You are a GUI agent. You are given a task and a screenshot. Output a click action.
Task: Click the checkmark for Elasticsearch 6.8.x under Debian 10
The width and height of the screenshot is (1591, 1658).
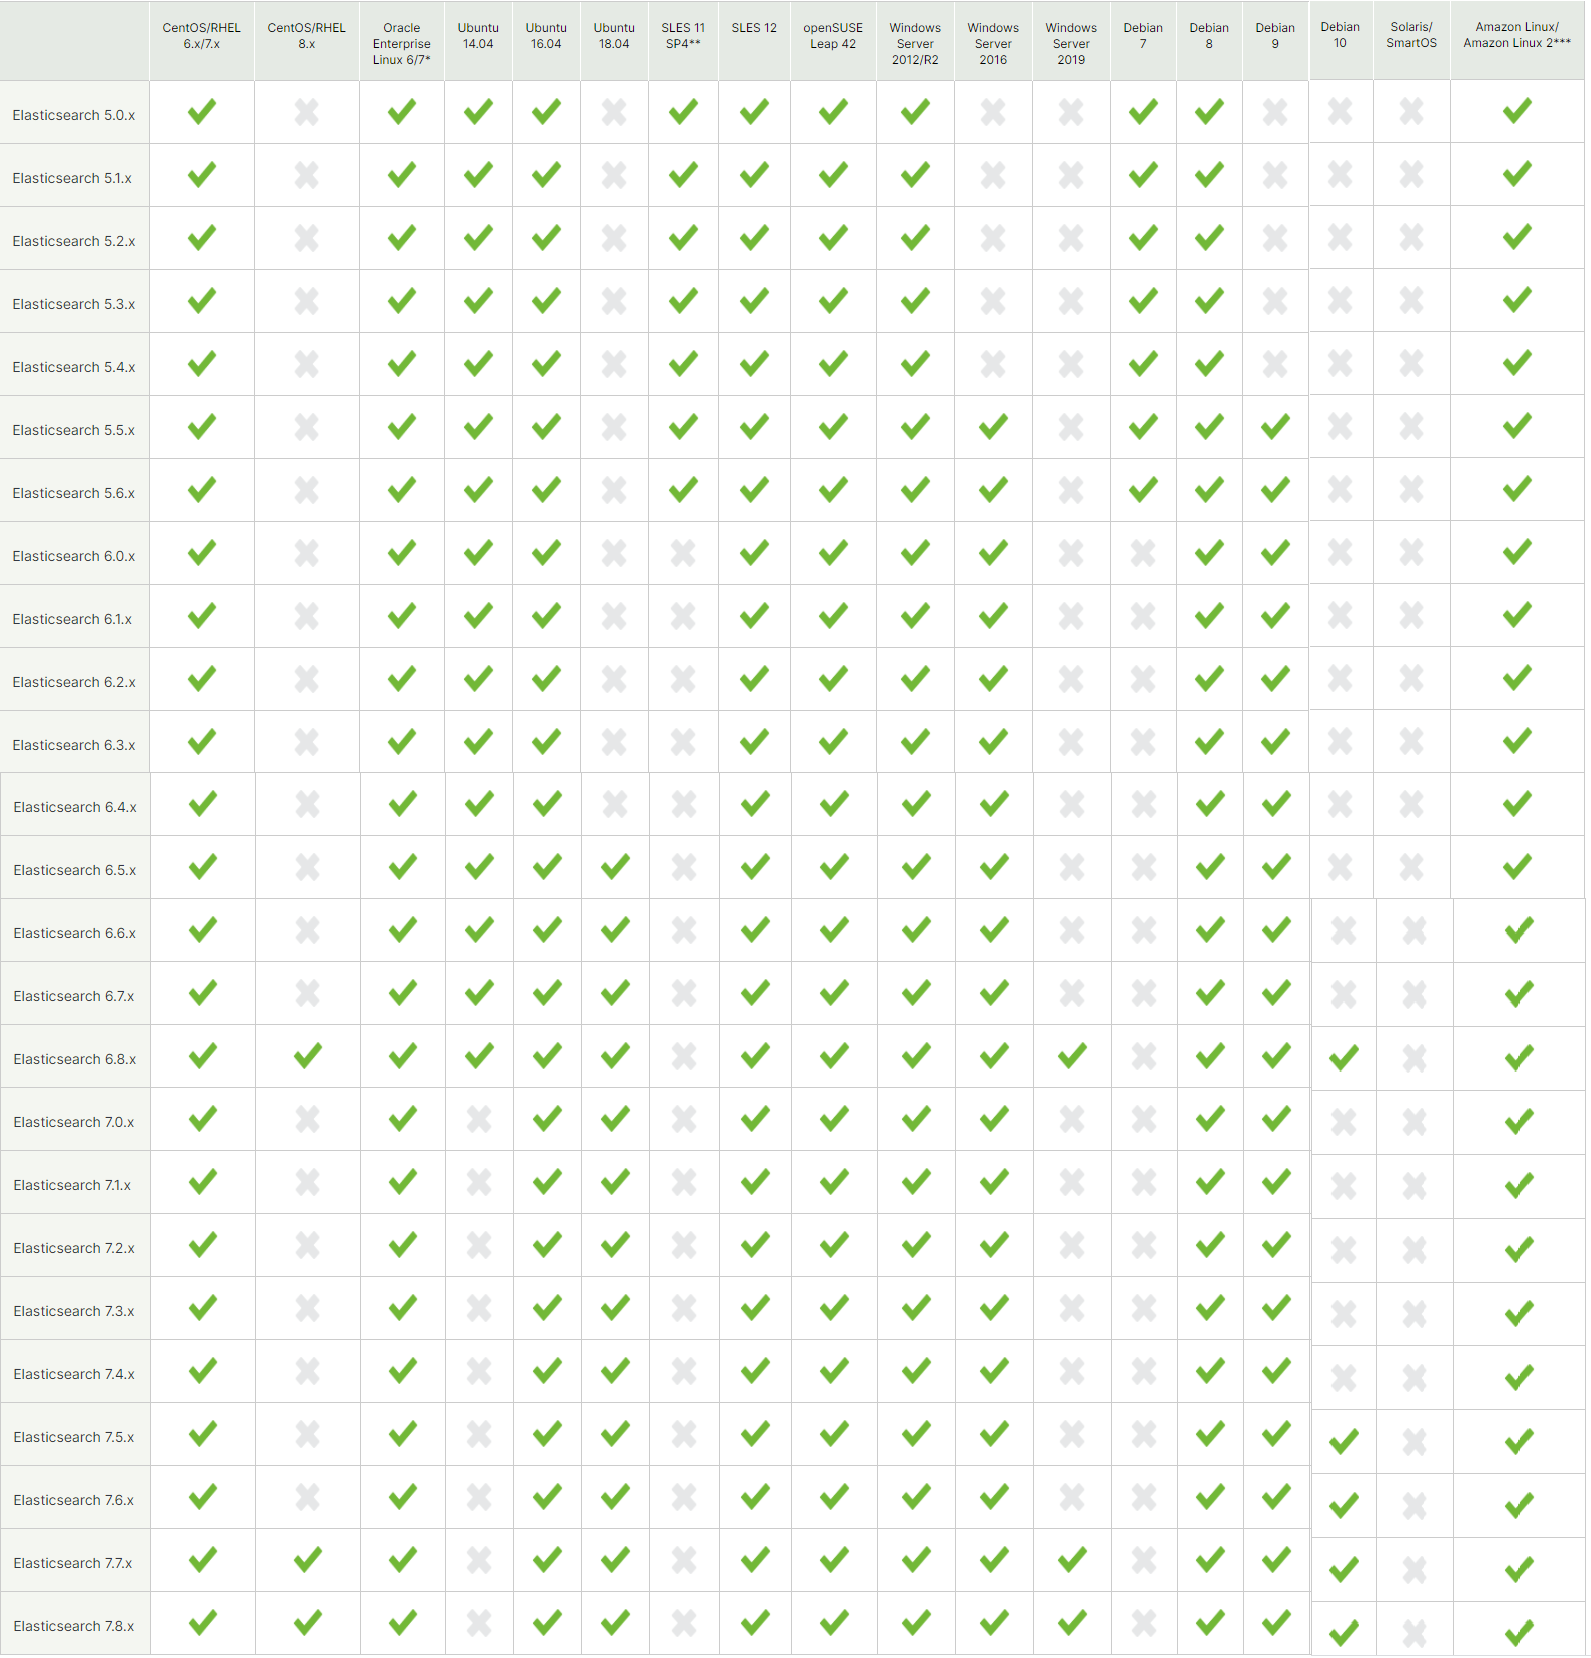tap(1343, 1057)
